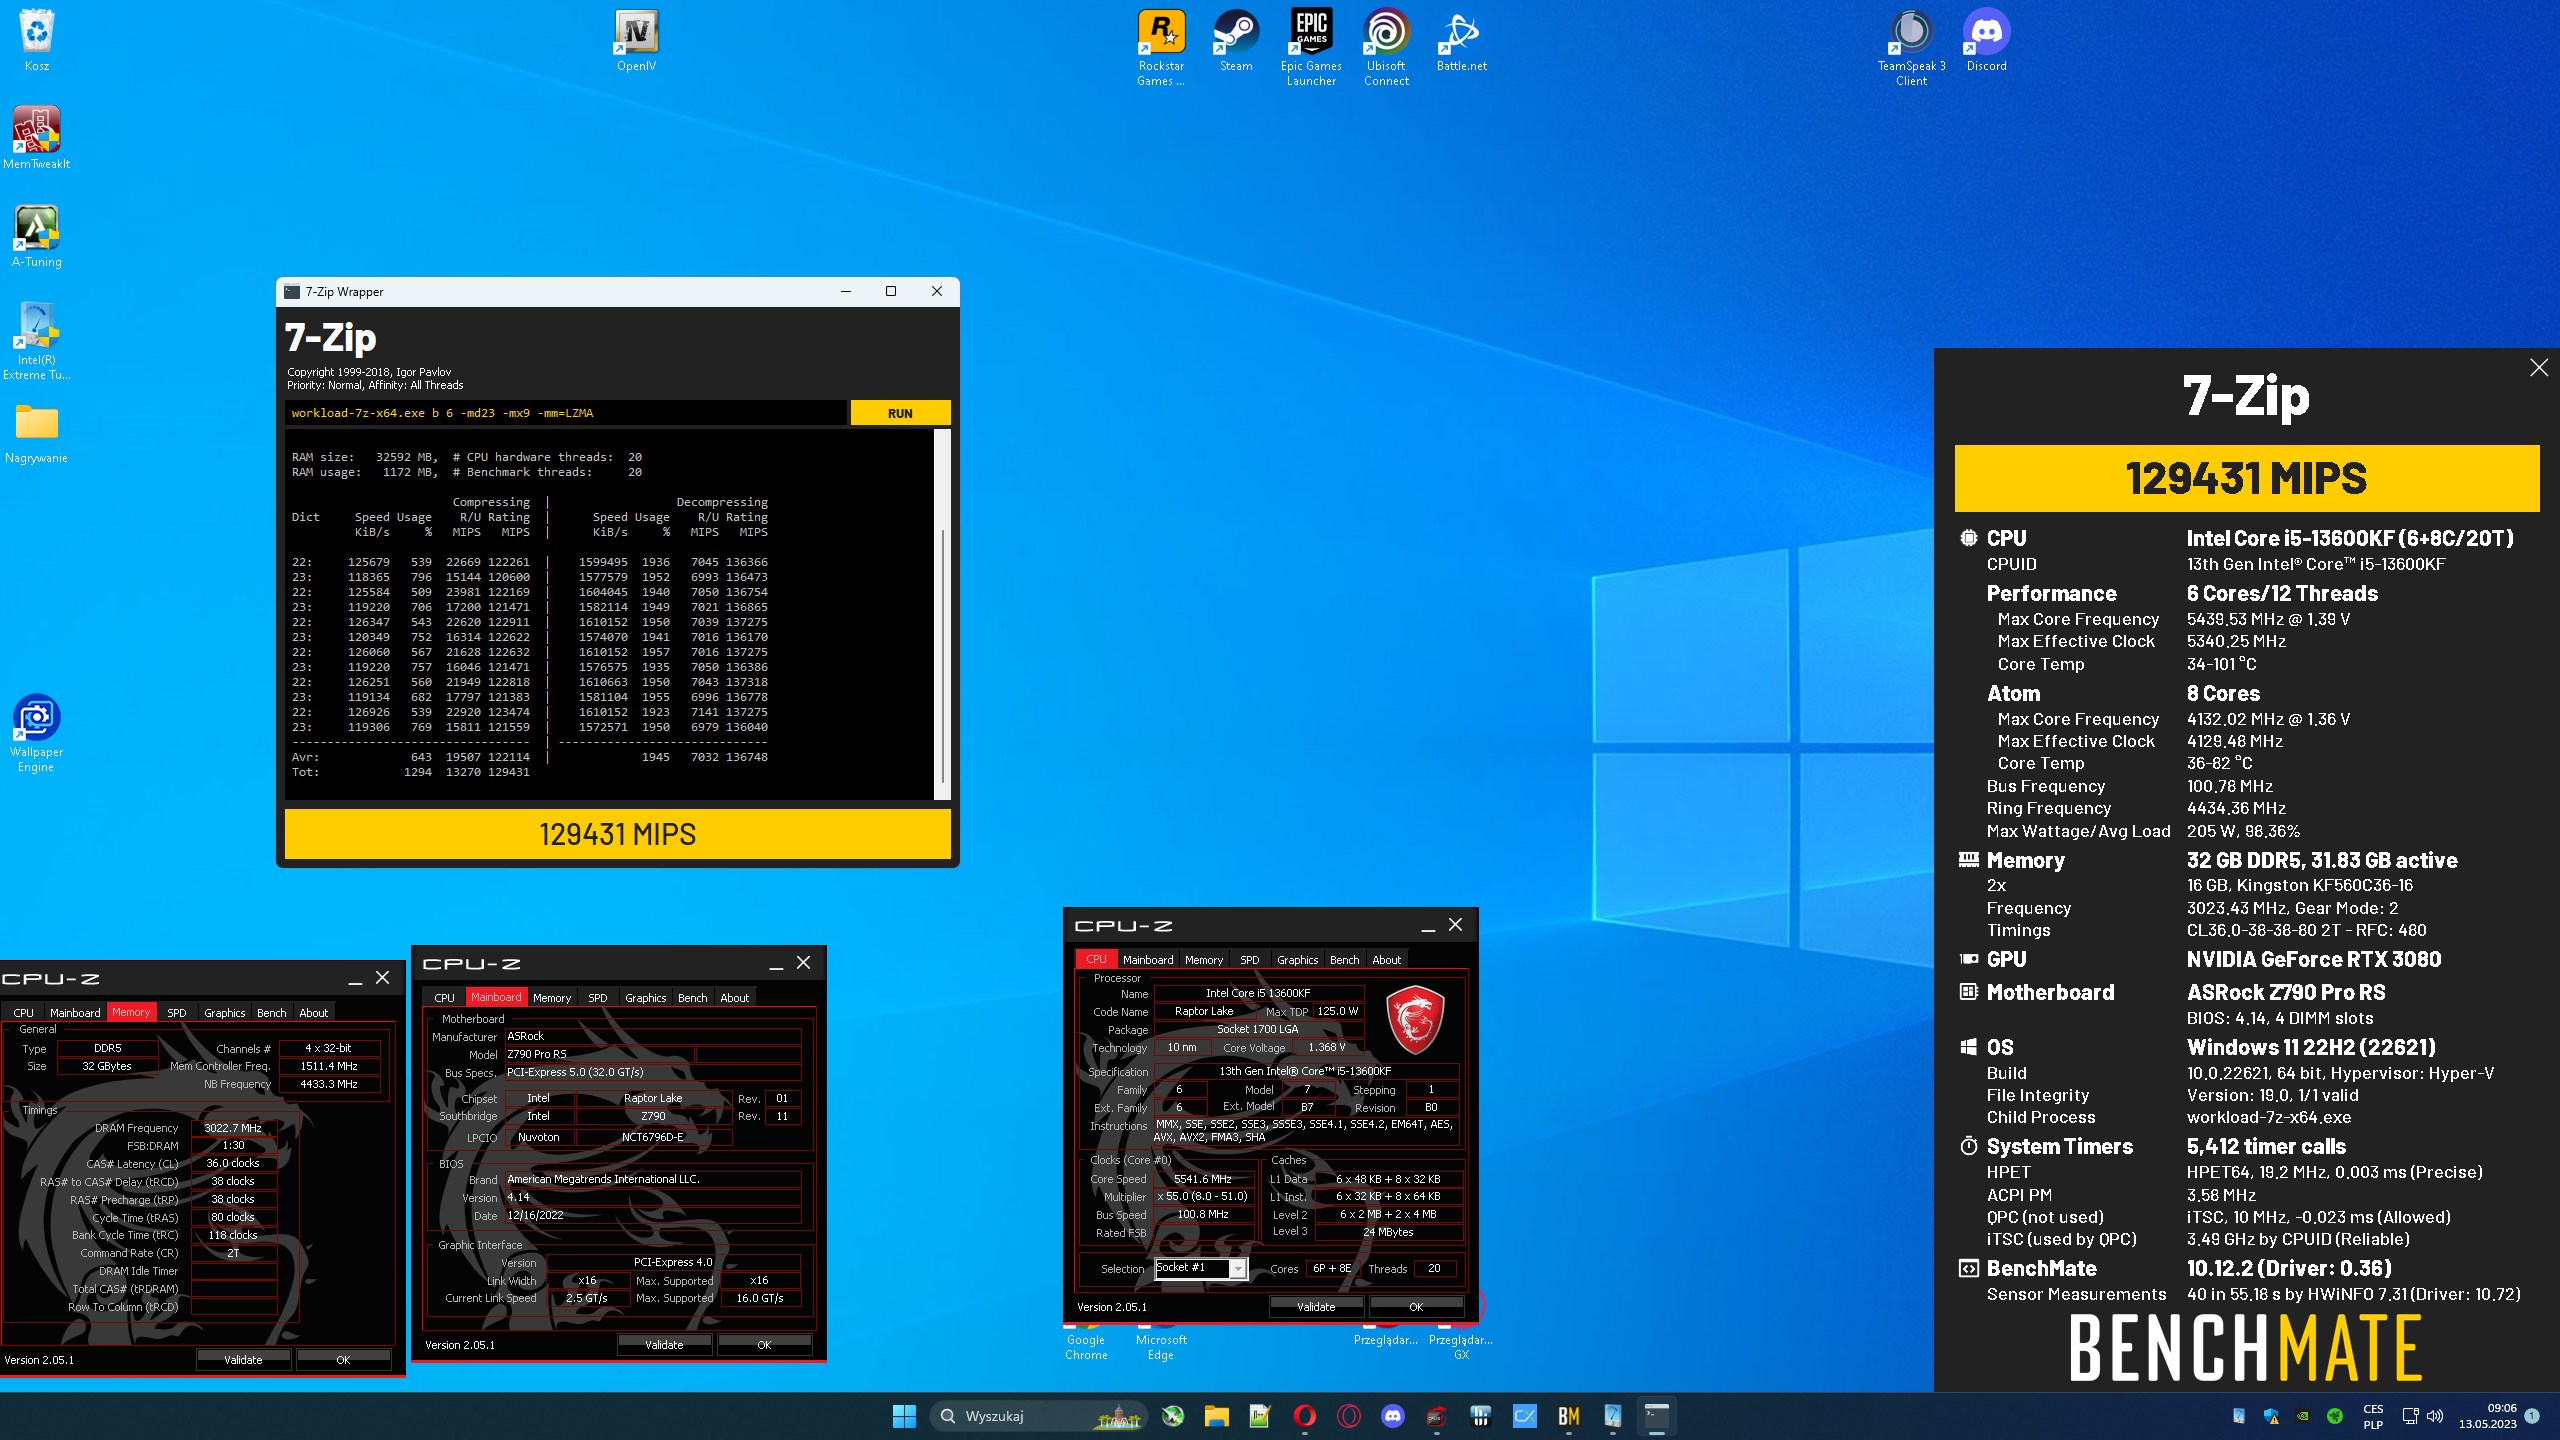Click CAS# Latency value 36.0 clocks
This screenshot has width=2560, height=1440.
233,1164
